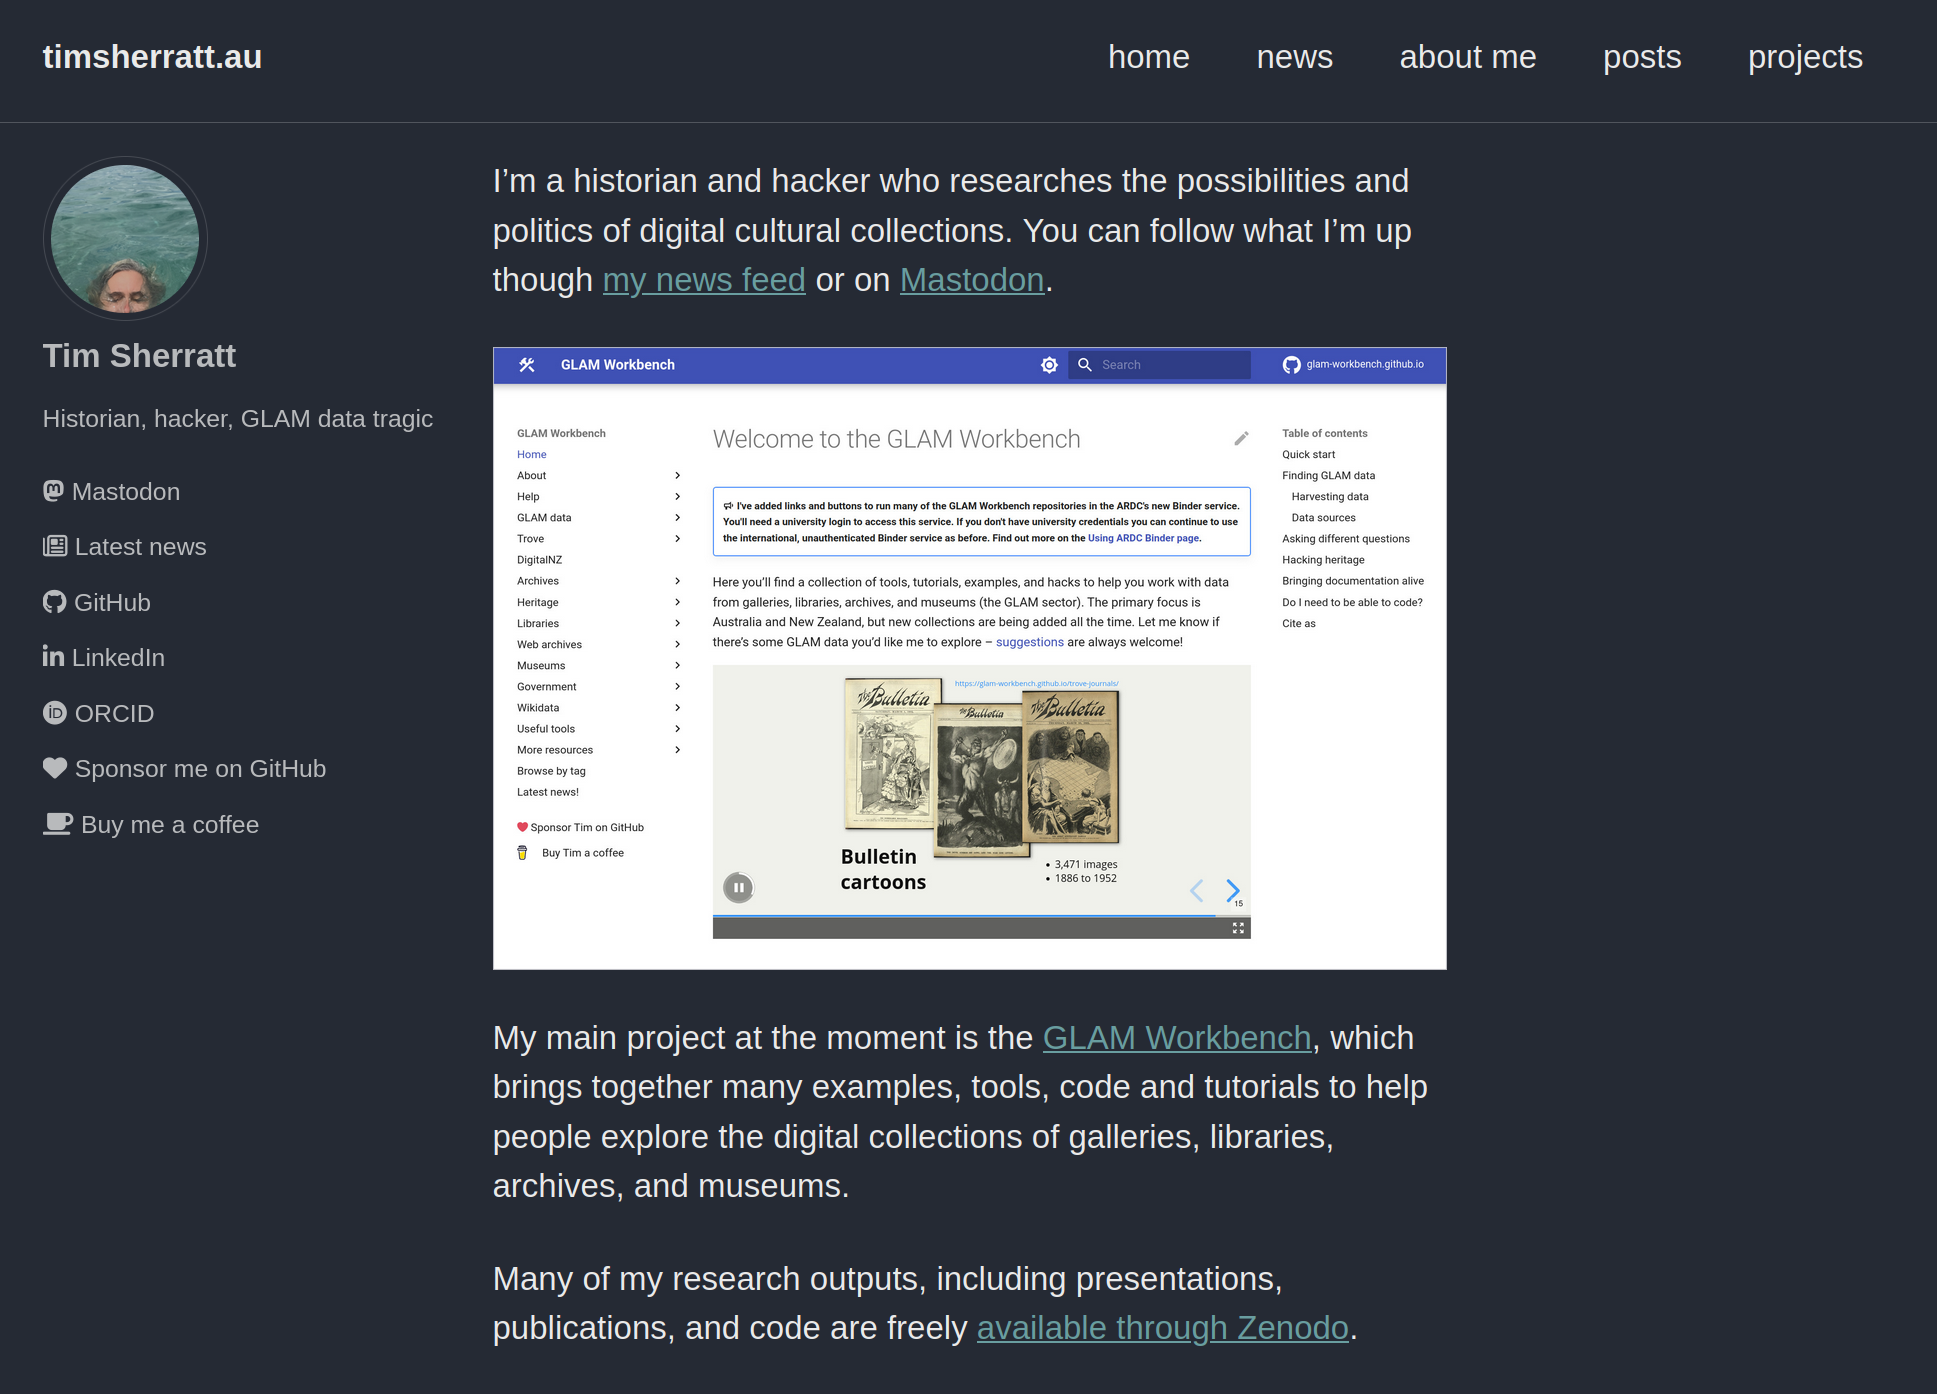
Task: Expand the Trove section chevron
Action: click(677, 539)
